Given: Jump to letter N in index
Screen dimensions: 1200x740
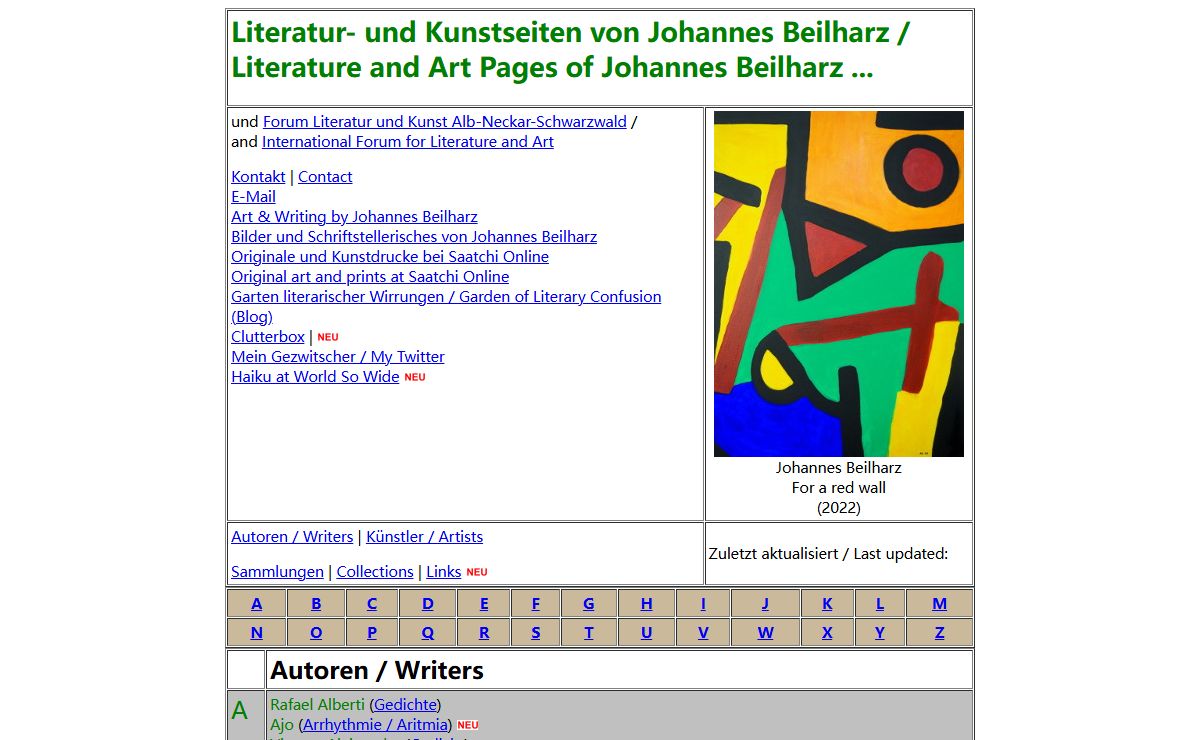Looking at the screenshot, I should point(257,633).
